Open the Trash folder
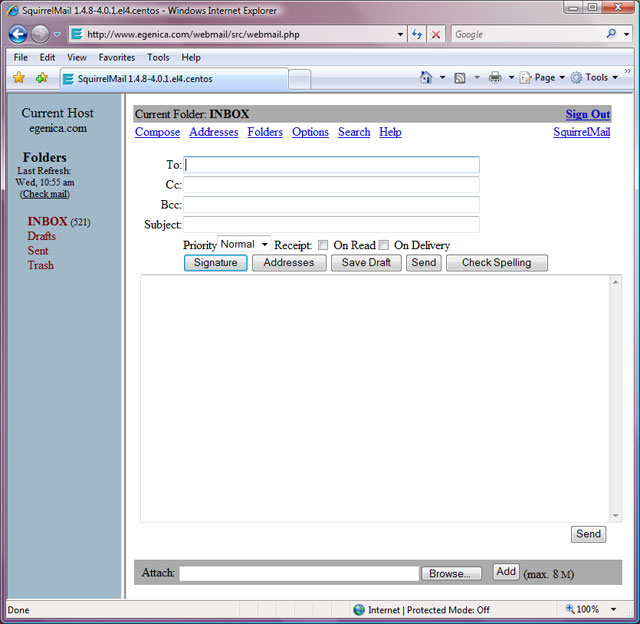 click(x=40, y=265)
